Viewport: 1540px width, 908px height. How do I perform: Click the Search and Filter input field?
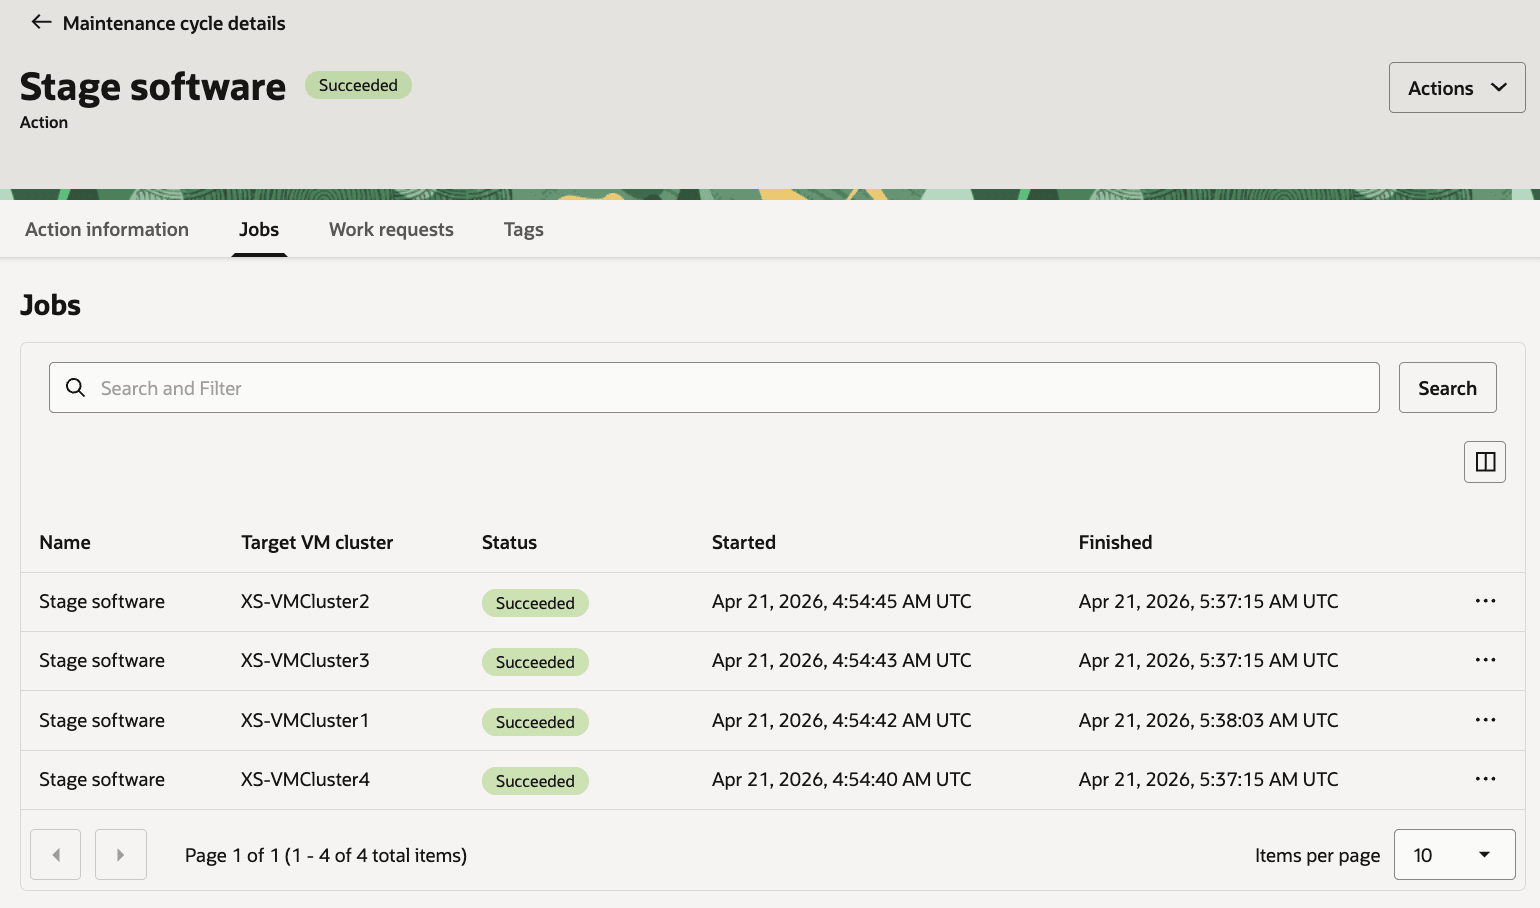point(714,388)
